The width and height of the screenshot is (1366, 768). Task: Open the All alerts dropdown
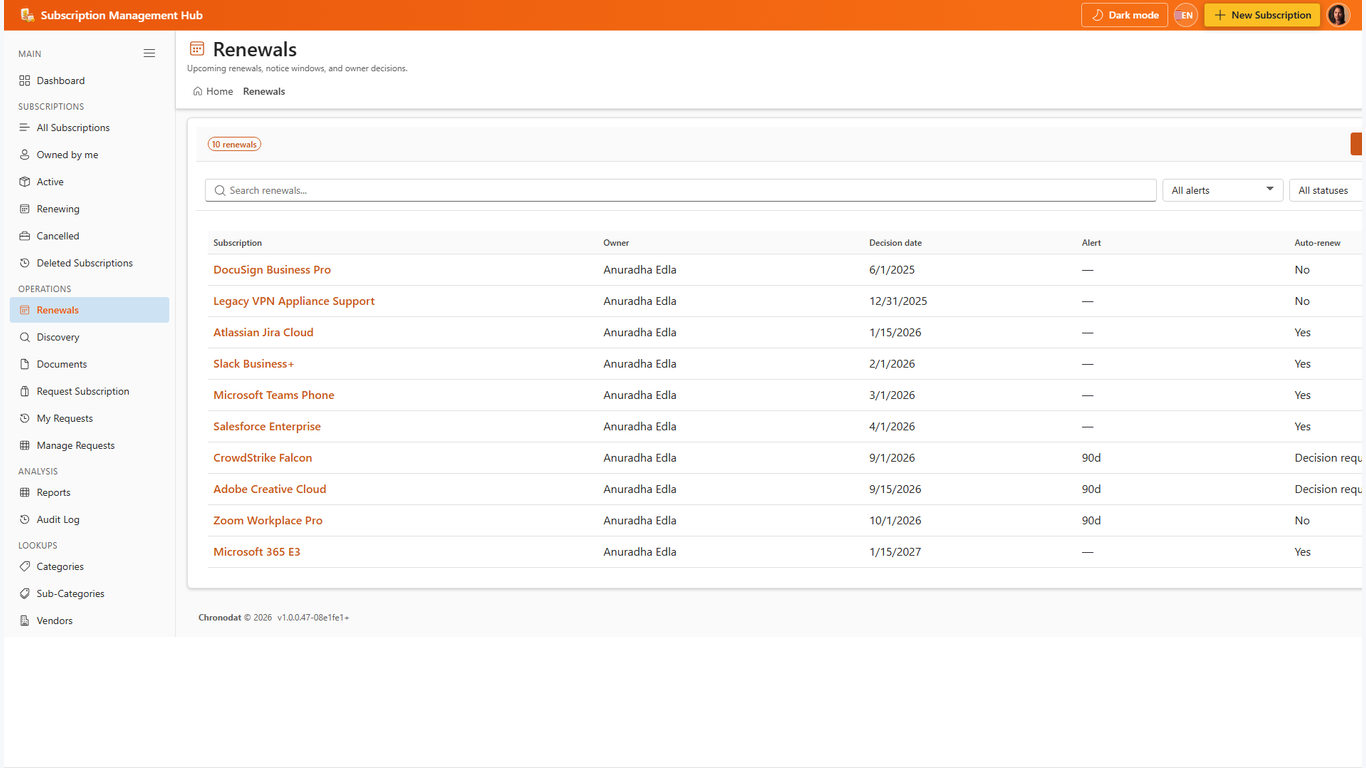[x=1222, y=190]
